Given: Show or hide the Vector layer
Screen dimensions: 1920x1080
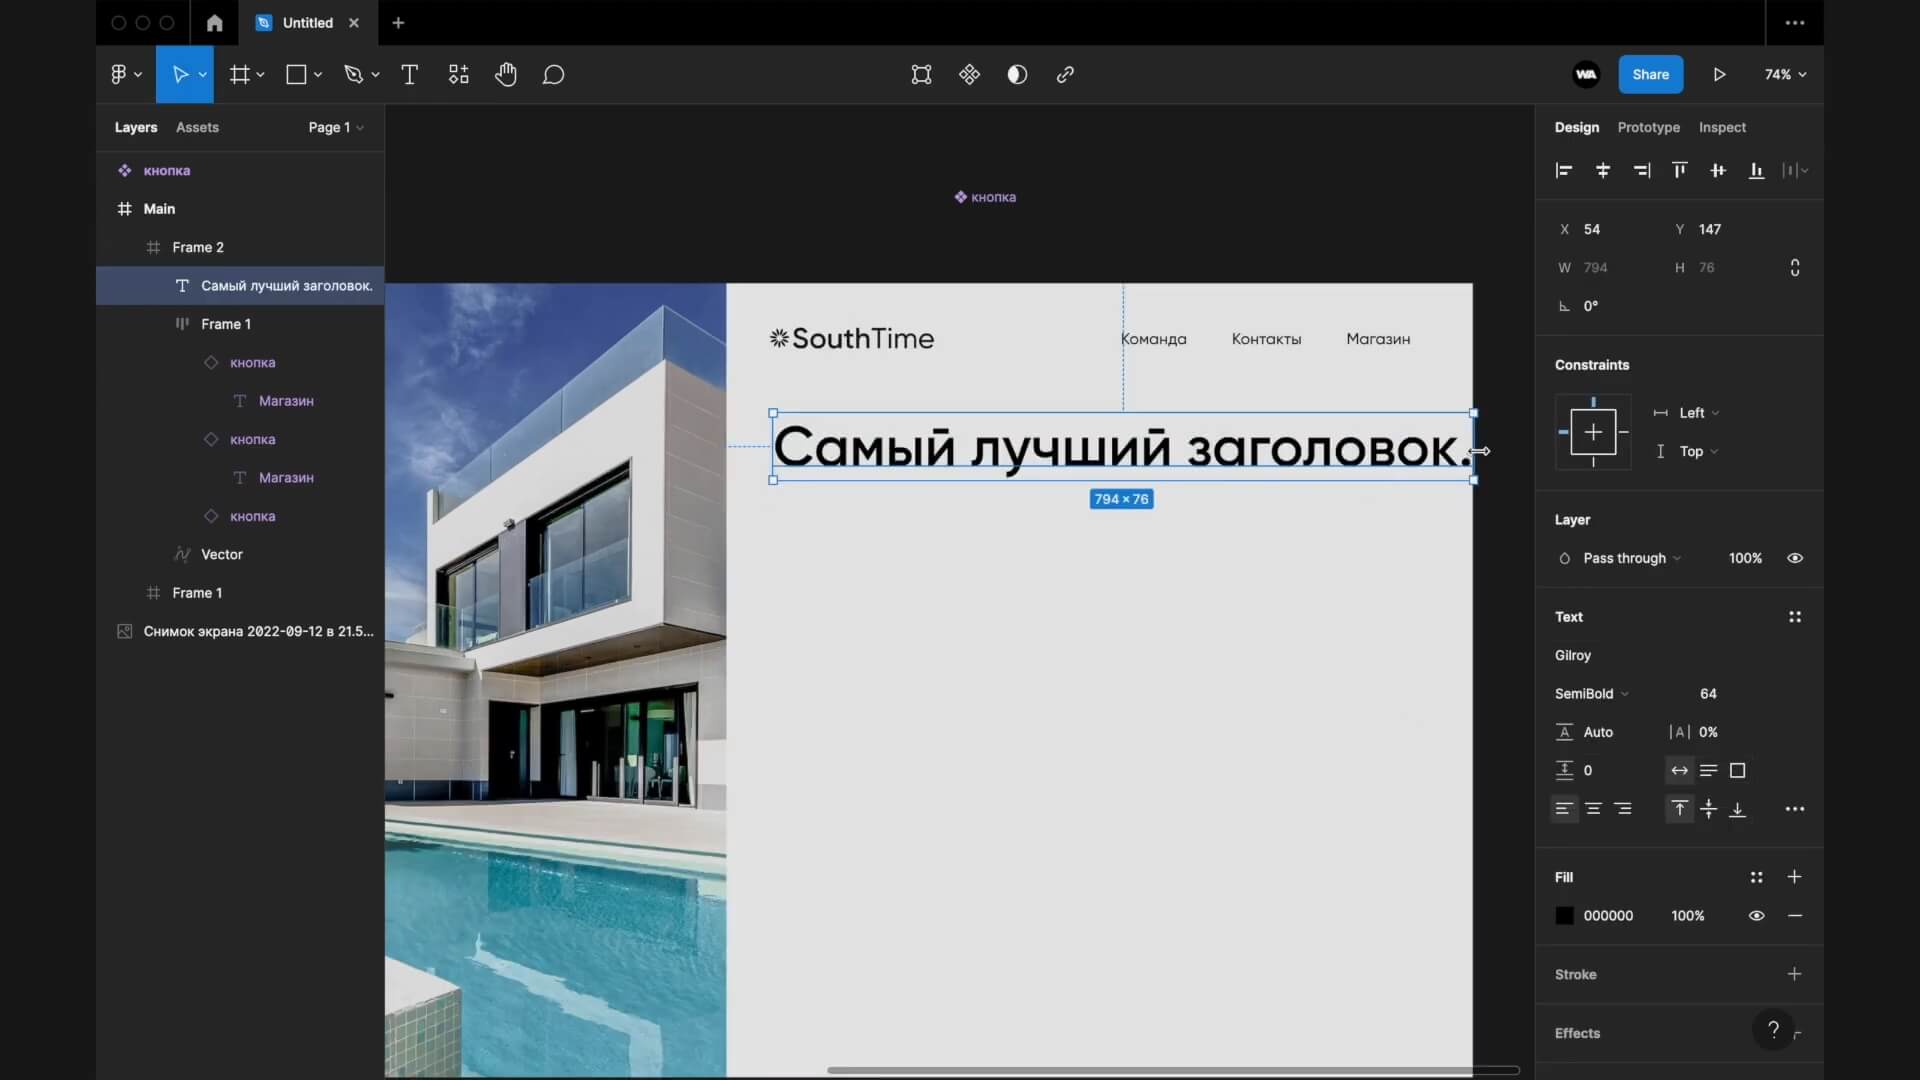Looking at the screenshot, I should click(x=365, y=554).
